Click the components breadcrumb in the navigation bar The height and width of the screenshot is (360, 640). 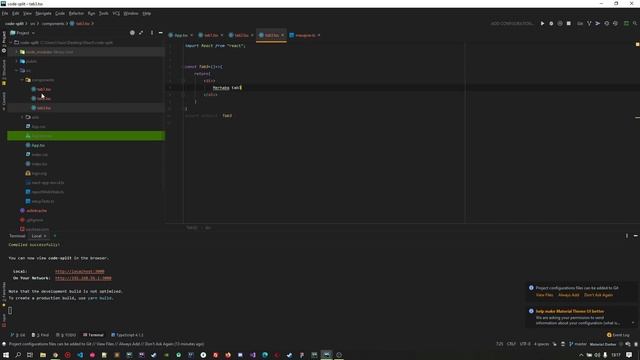[53, 24]
